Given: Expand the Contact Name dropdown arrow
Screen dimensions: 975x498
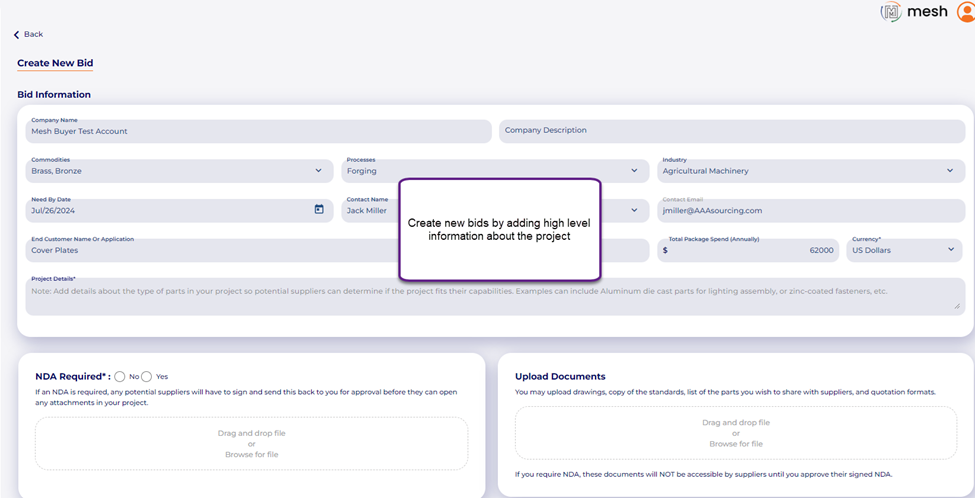Looking at the screenshot, I should tap(633, 210).
